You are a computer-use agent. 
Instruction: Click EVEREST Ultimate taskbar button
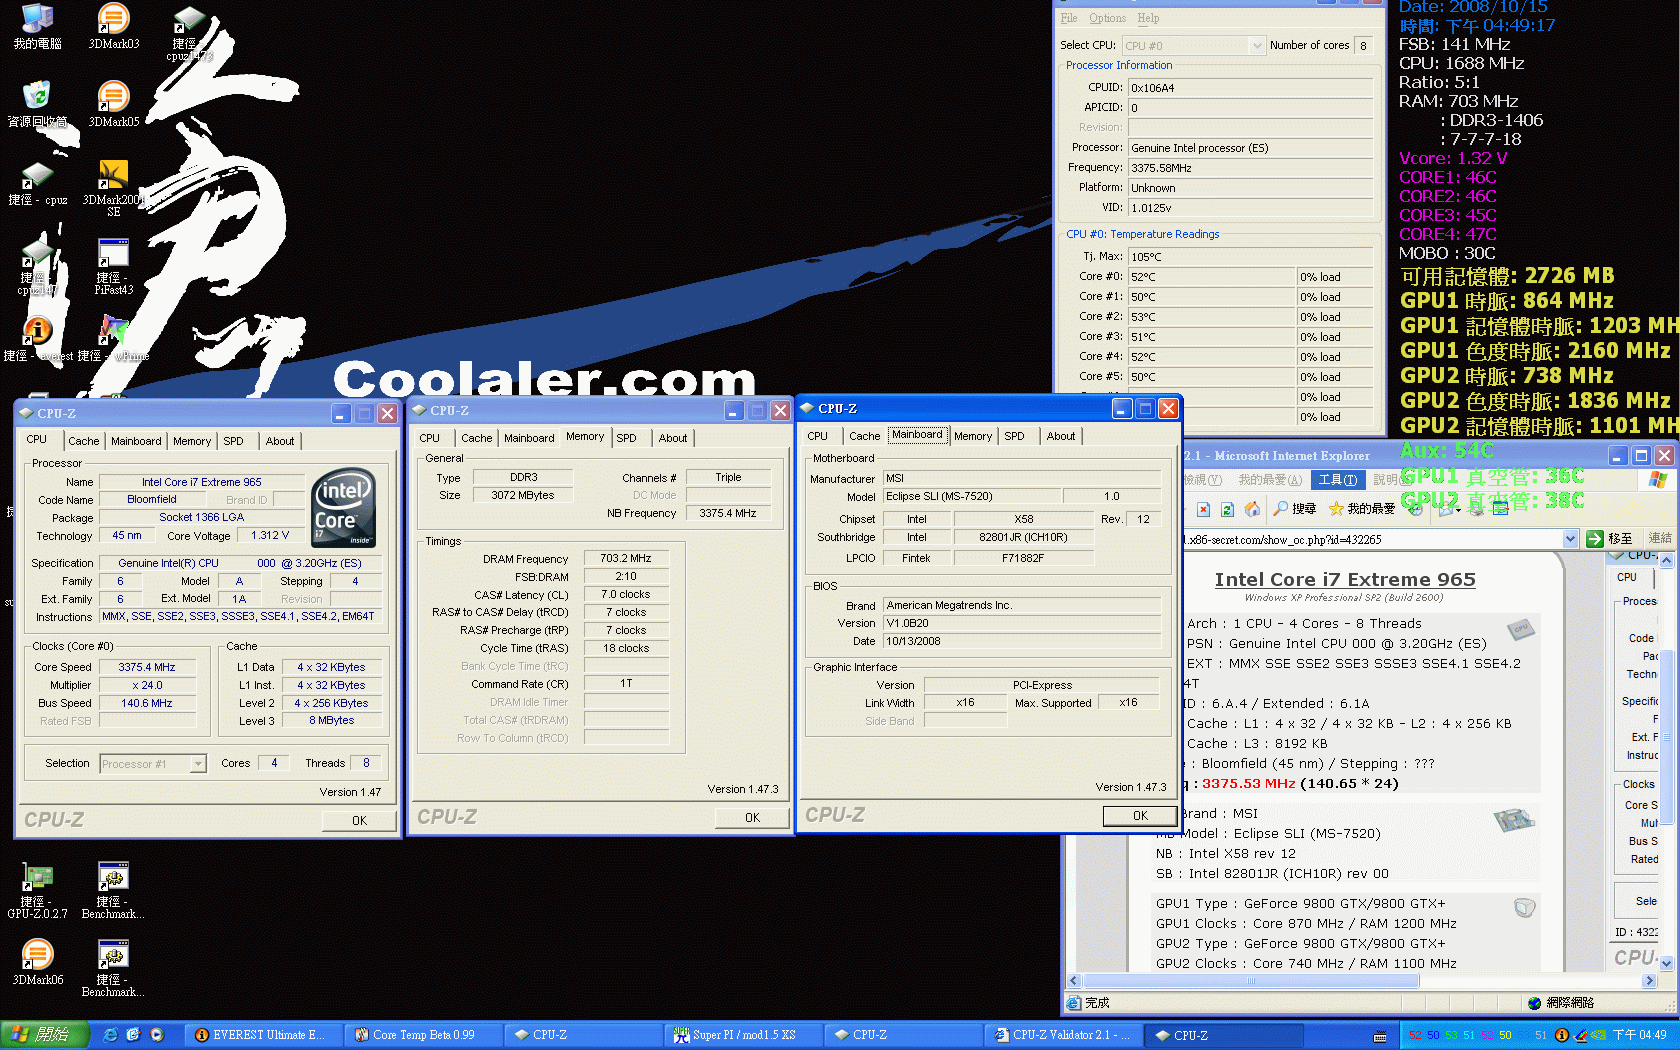point(261,1035)
